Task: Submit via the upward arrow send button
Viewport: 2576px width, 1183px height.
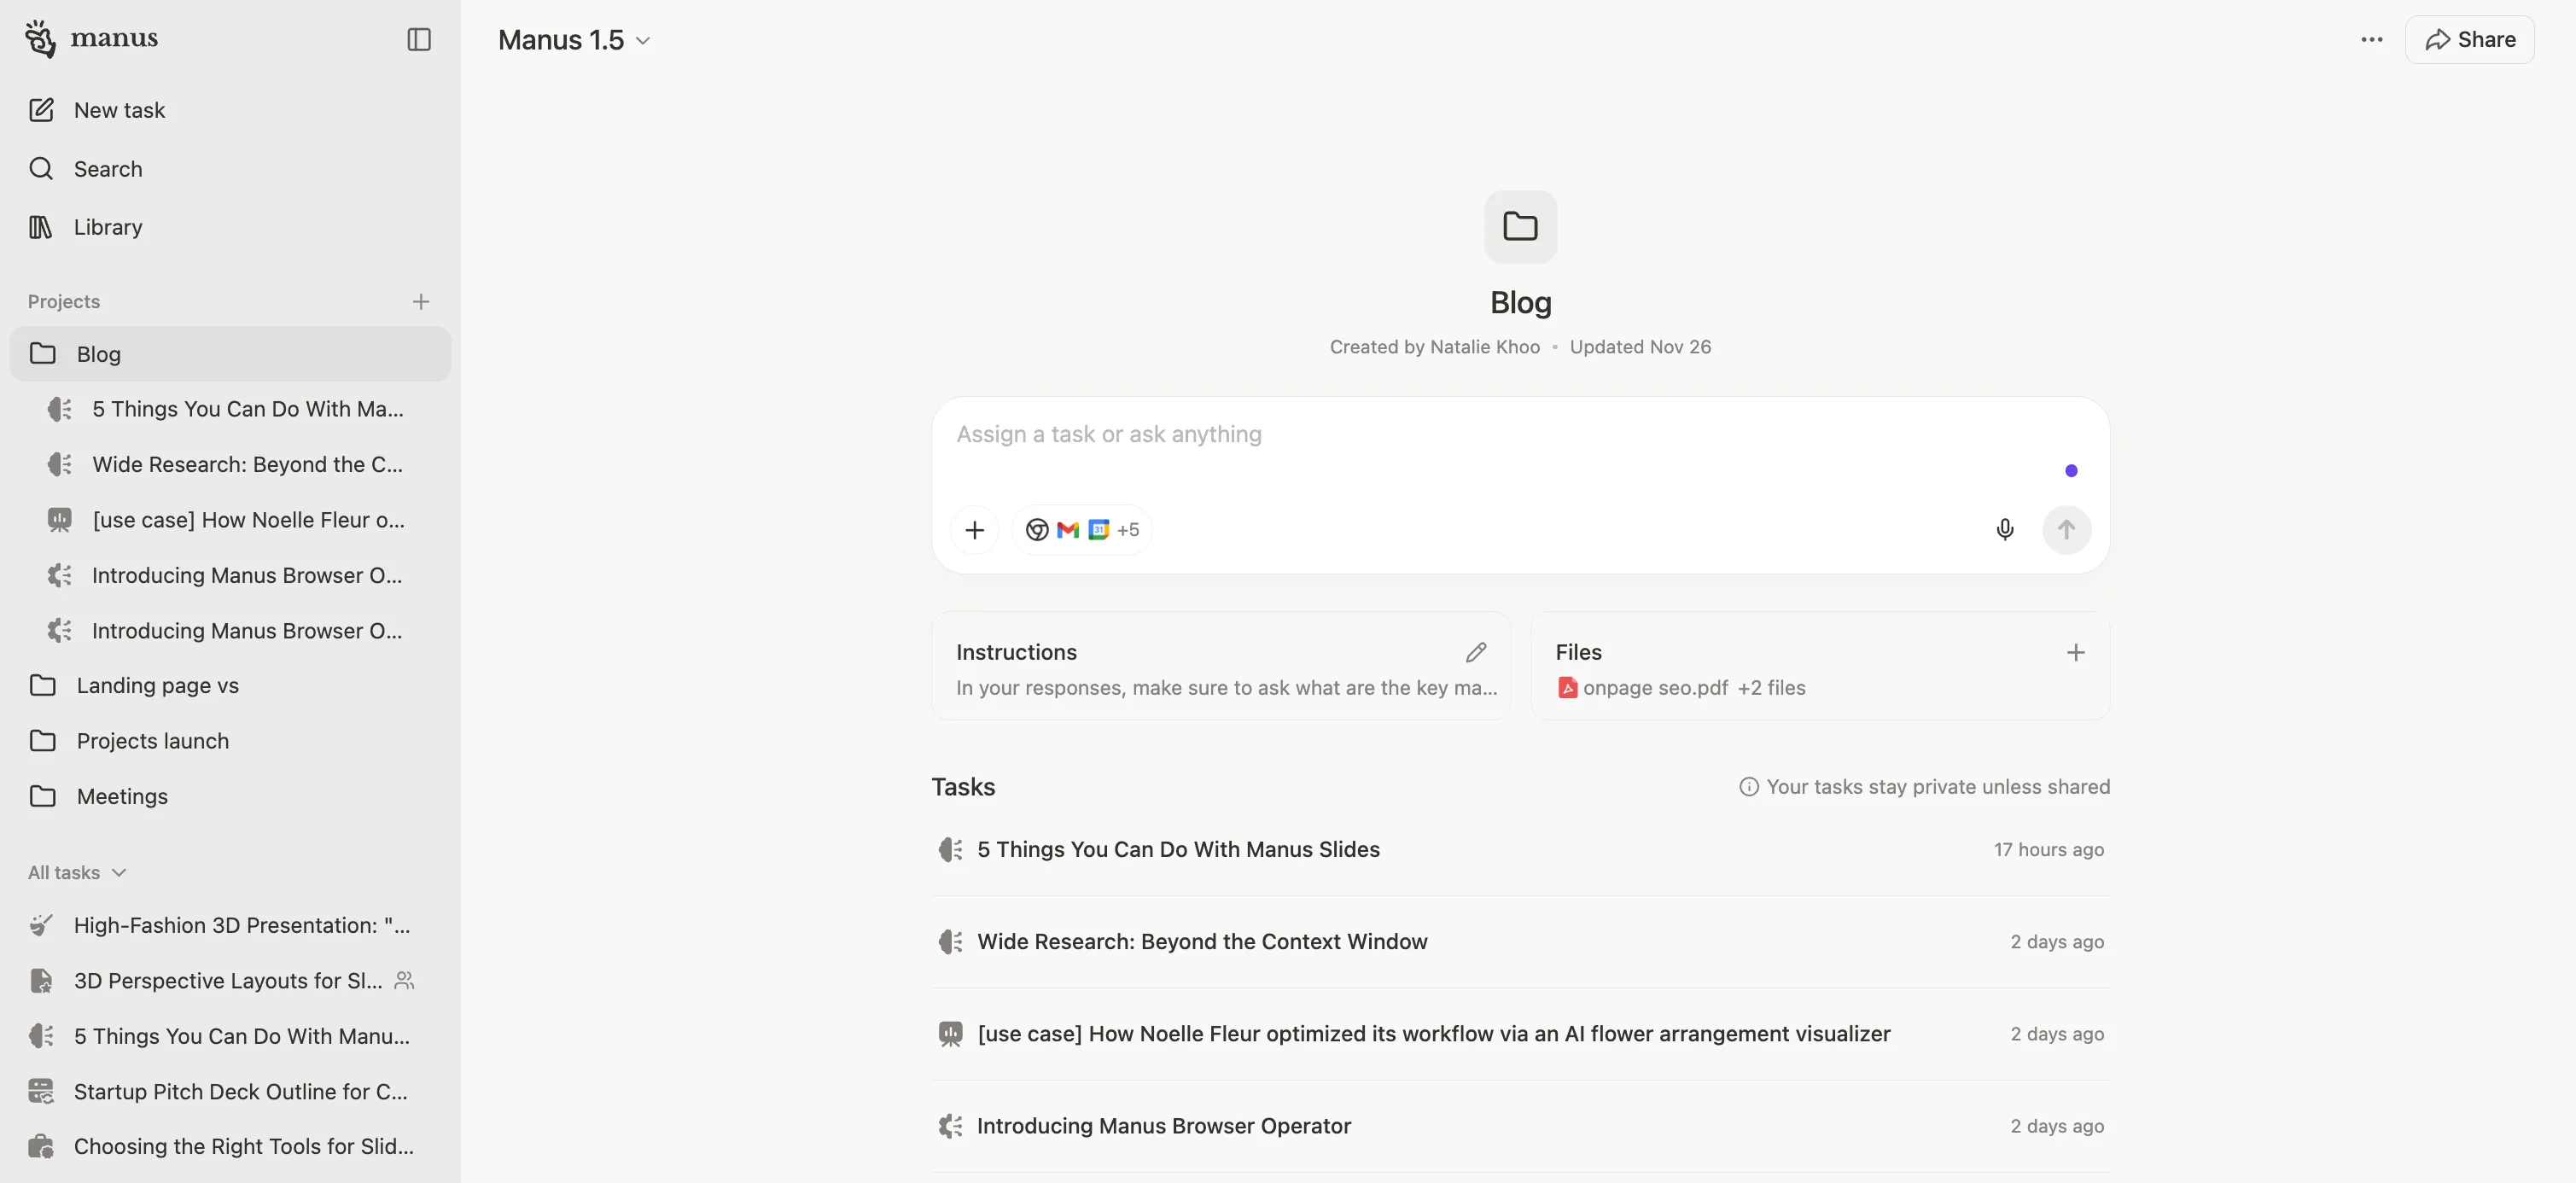Action: point(2067,529)
